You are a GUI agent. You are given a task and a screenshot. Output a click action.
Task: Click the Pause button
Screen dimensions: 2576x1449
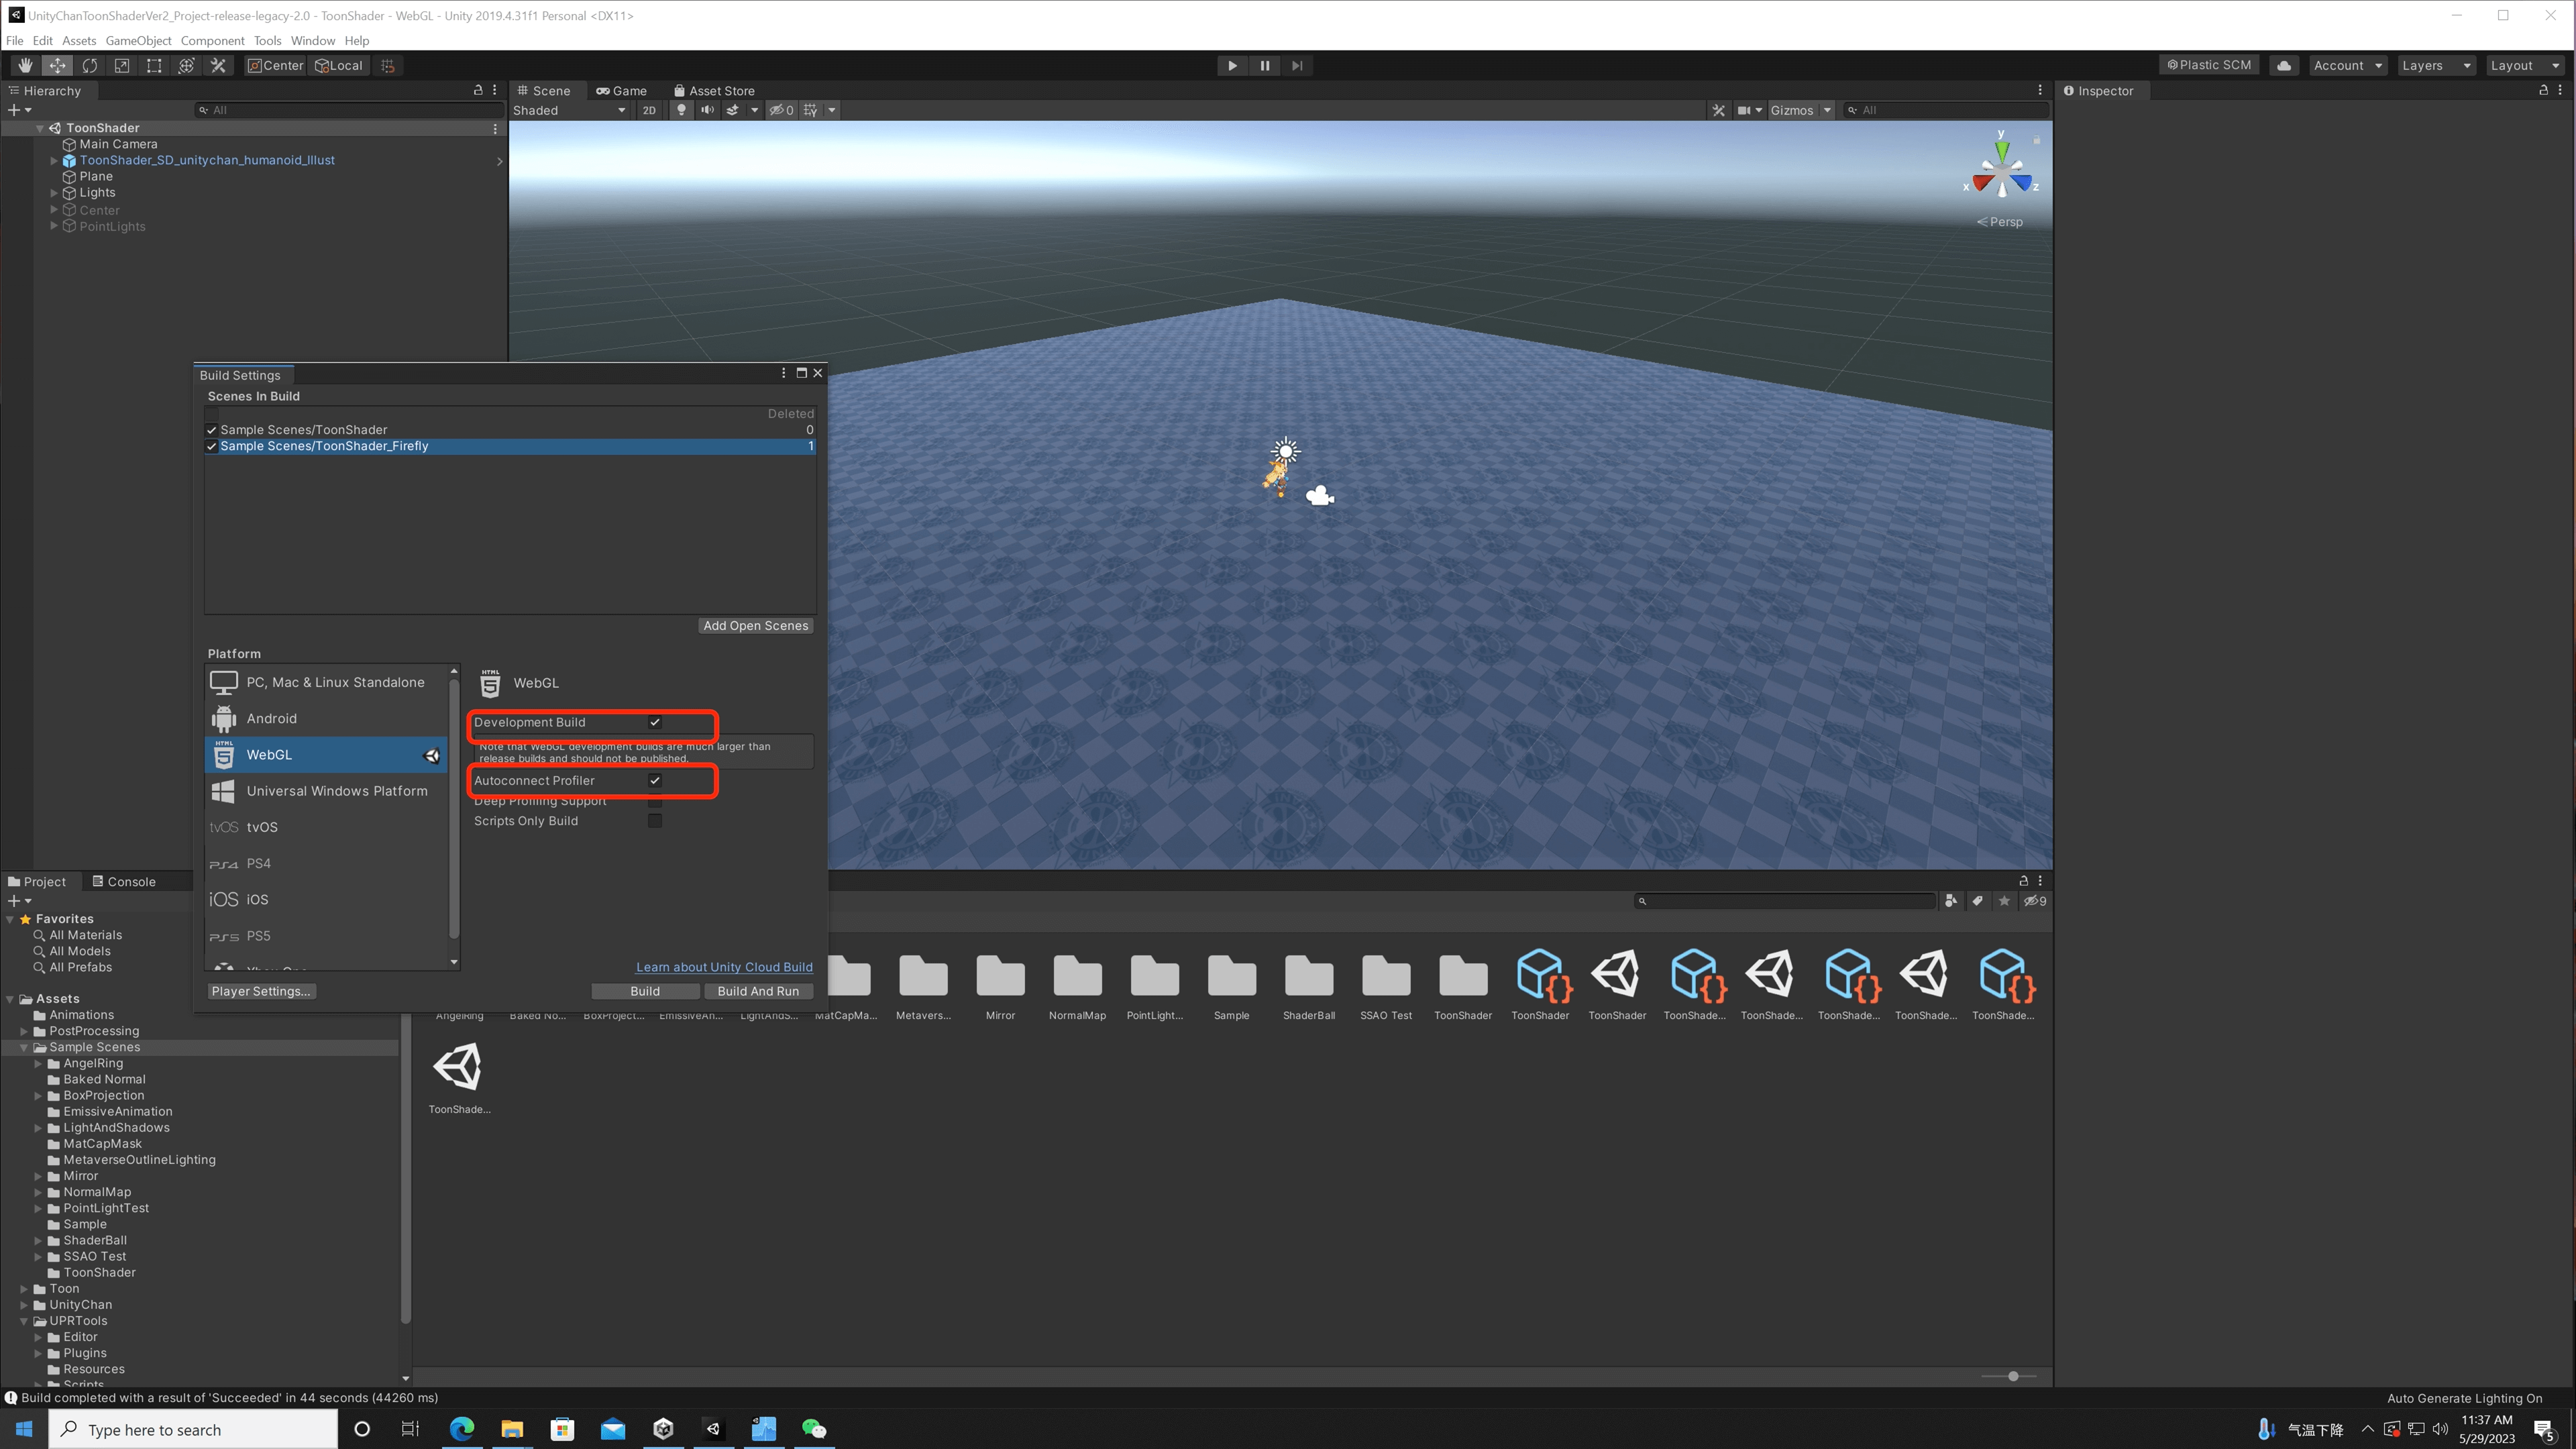point(1264,65)
